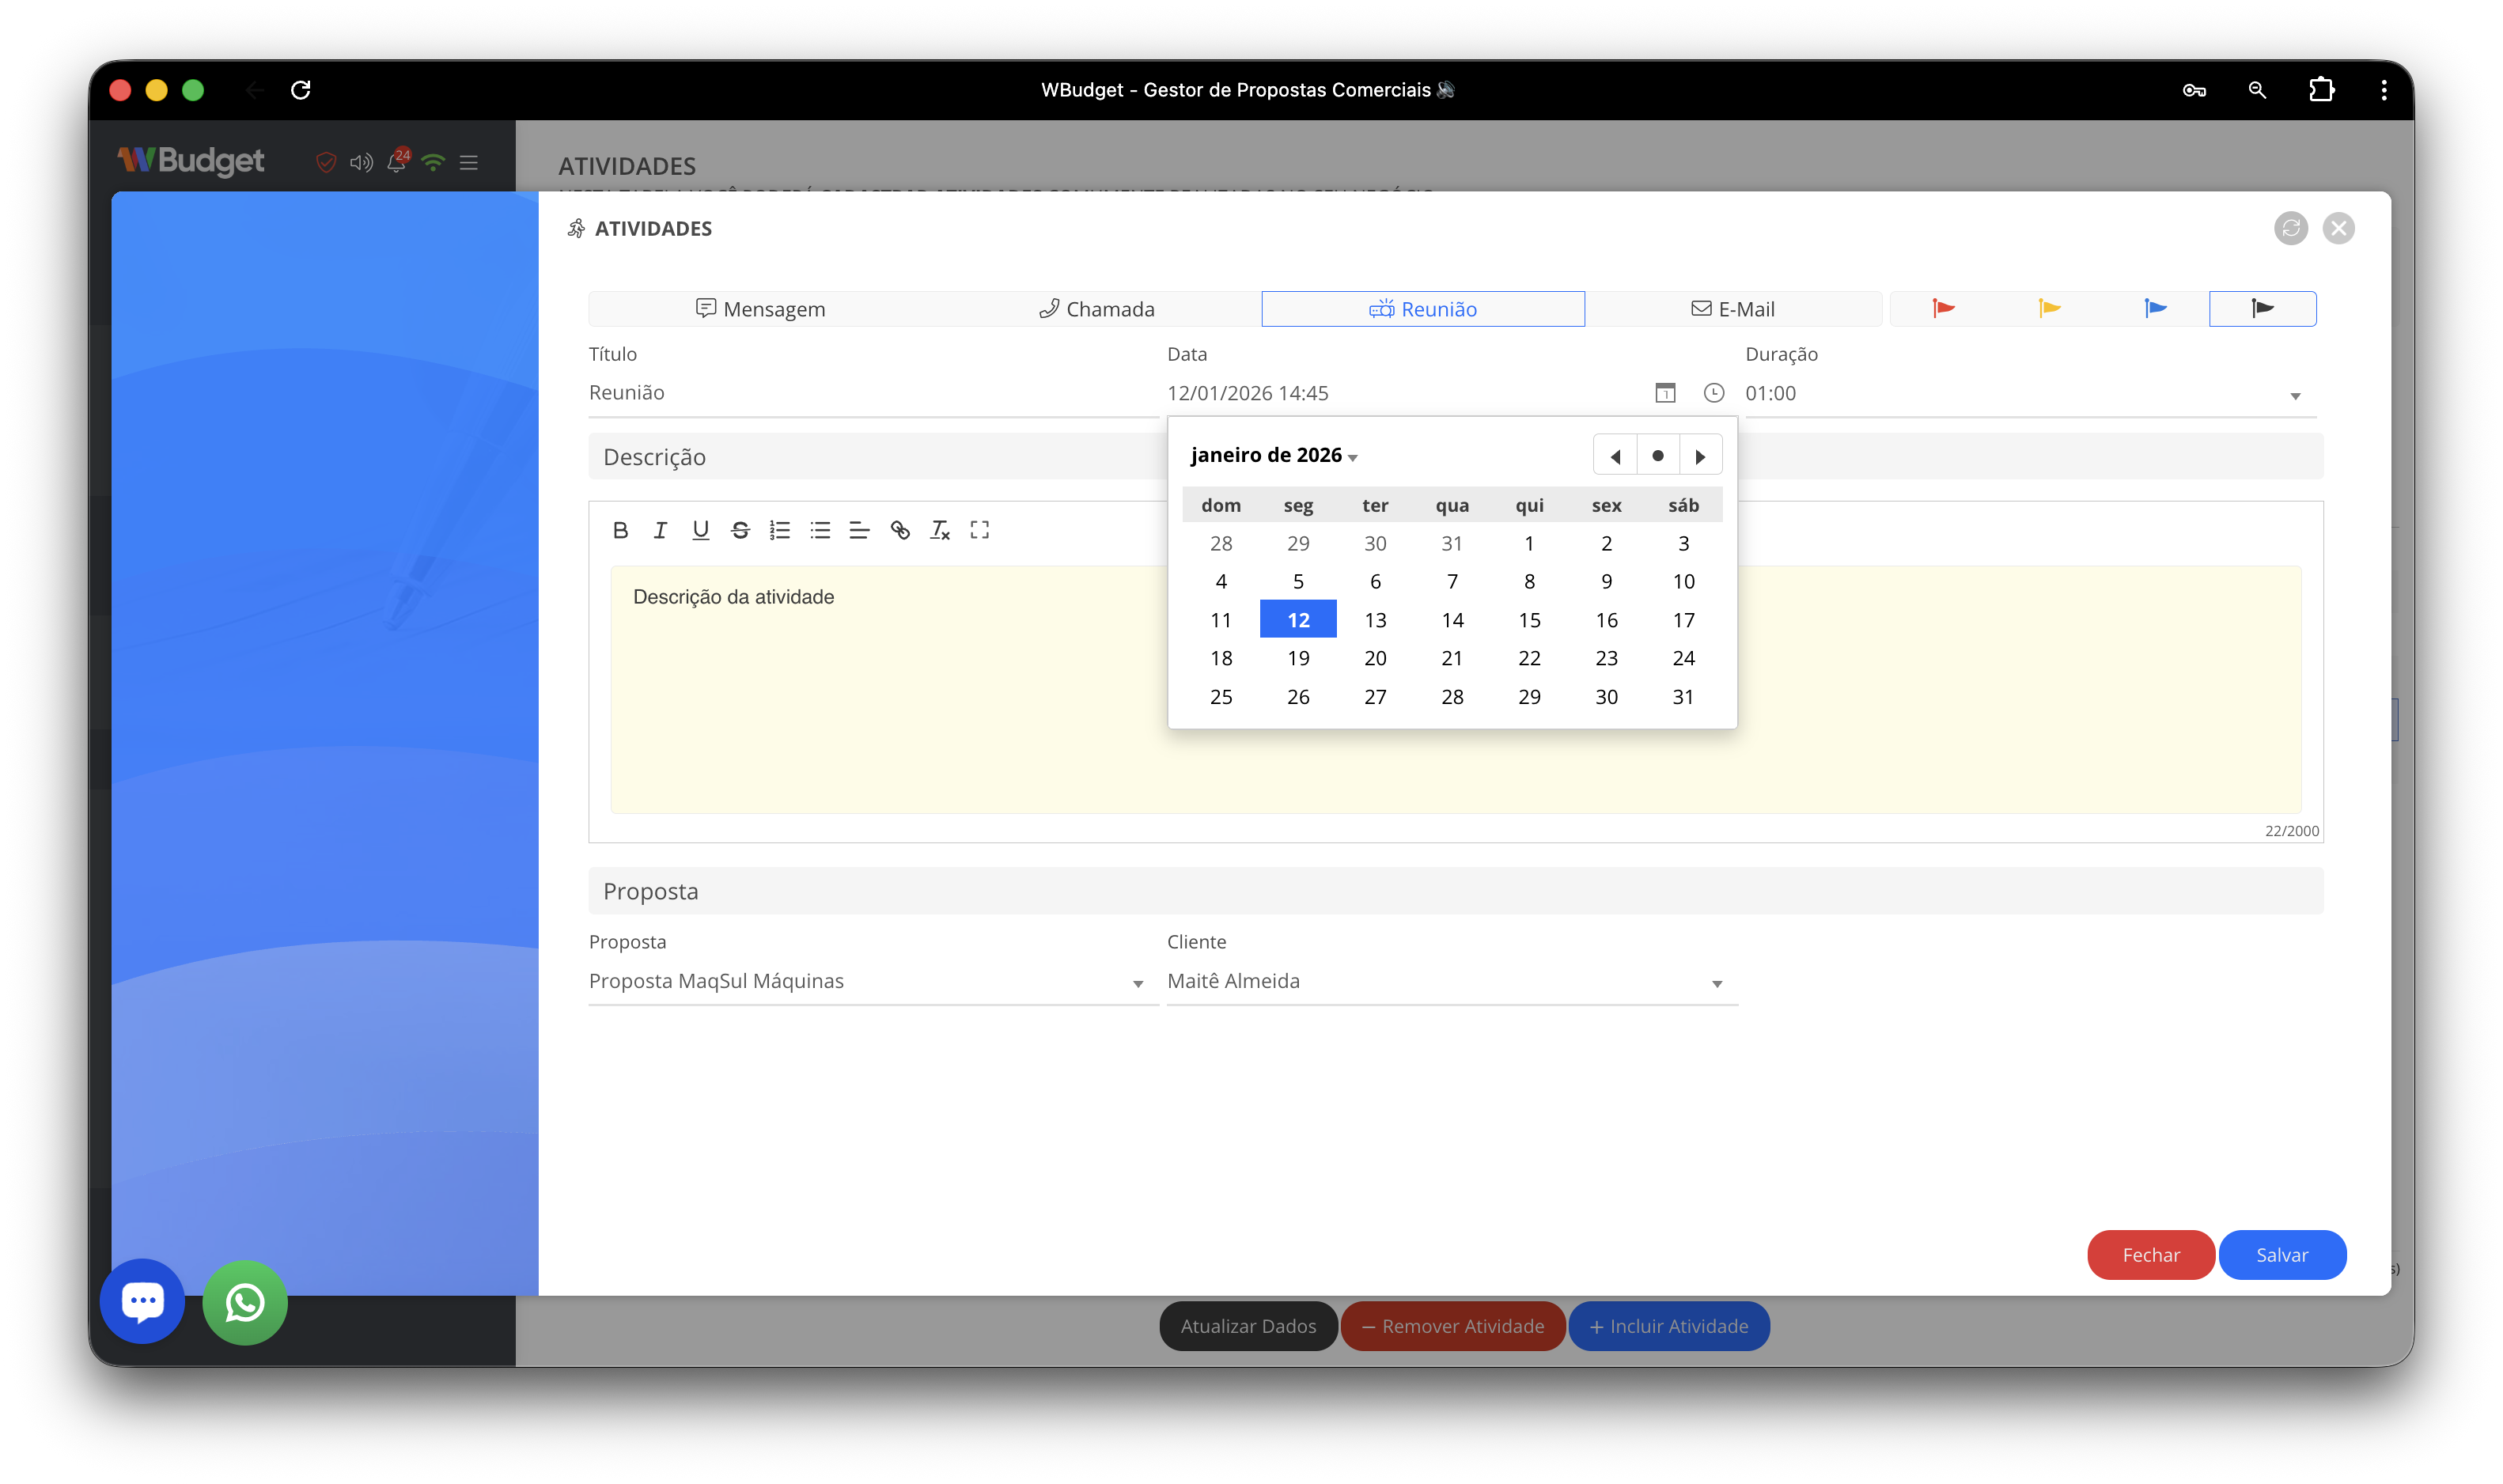Select day 20 in the calendar
2503x1484 pixels.
tap(1375, 658)
